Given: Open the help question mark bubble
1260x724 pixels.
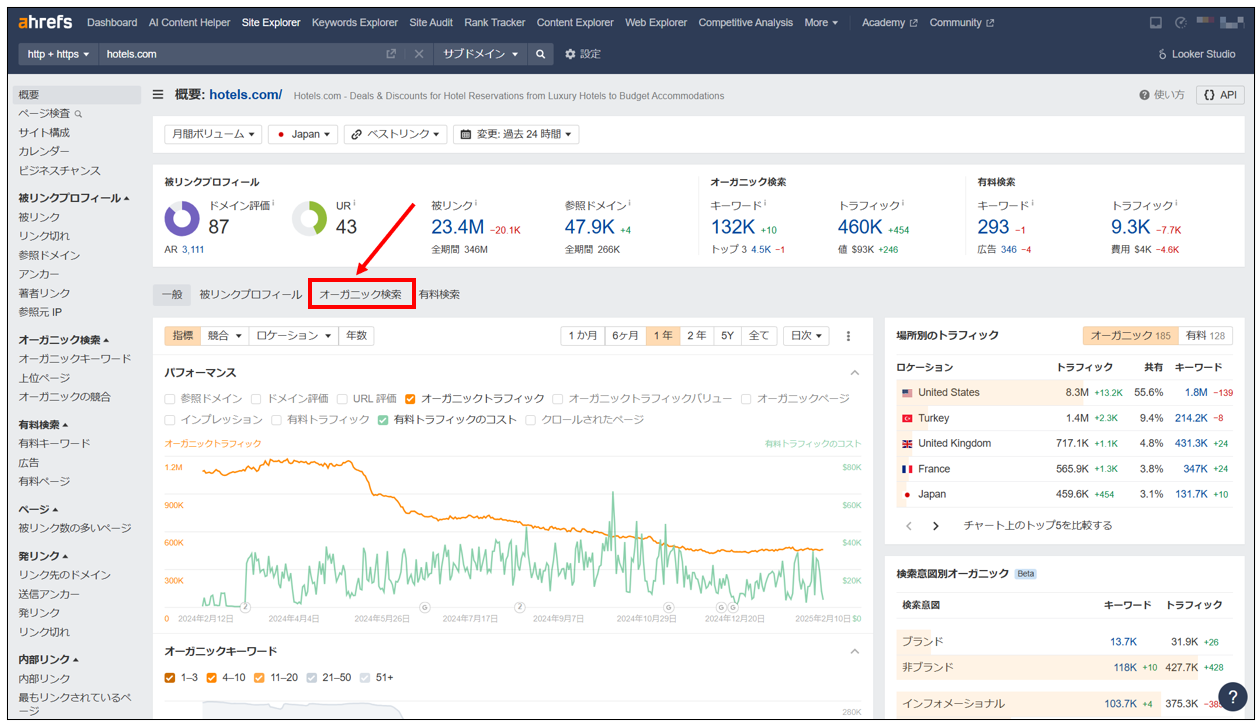Looking at the screenshot, I should [x=1233, y=698].
